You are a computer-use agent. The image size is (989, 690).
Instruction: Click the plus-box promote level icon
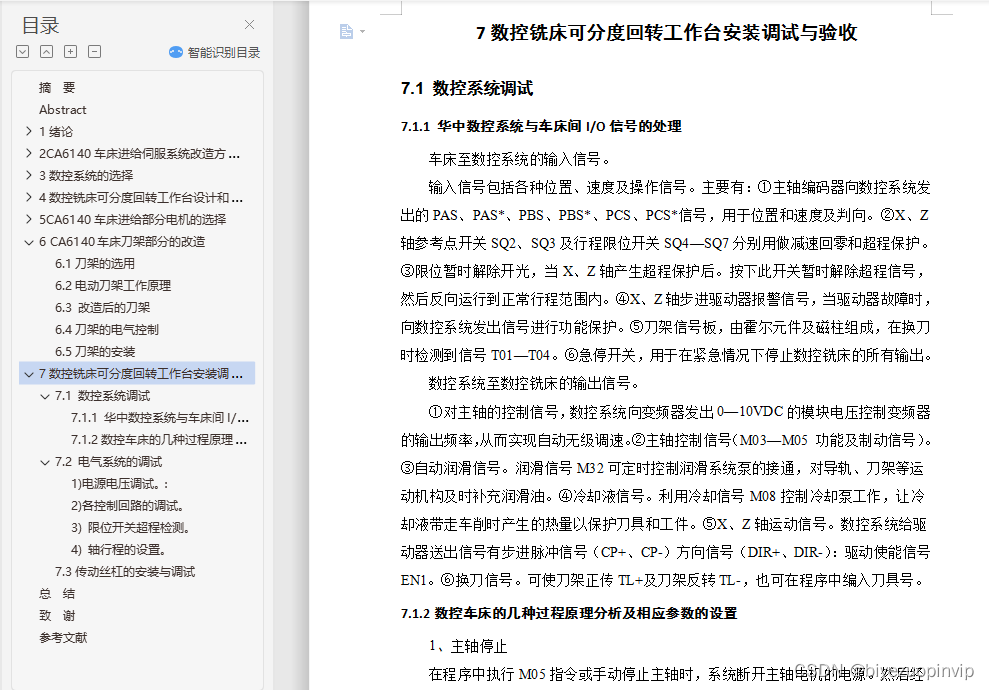click(71, 52)
